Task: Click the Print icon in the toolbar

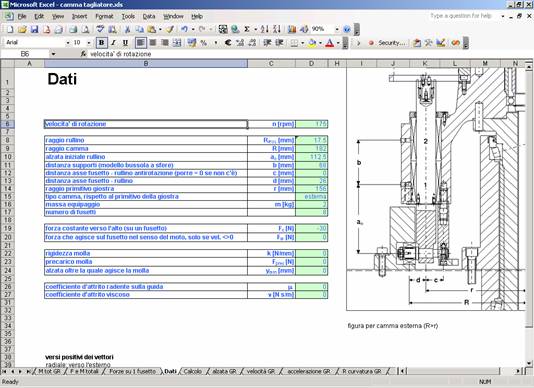Action: pos(73,30)
